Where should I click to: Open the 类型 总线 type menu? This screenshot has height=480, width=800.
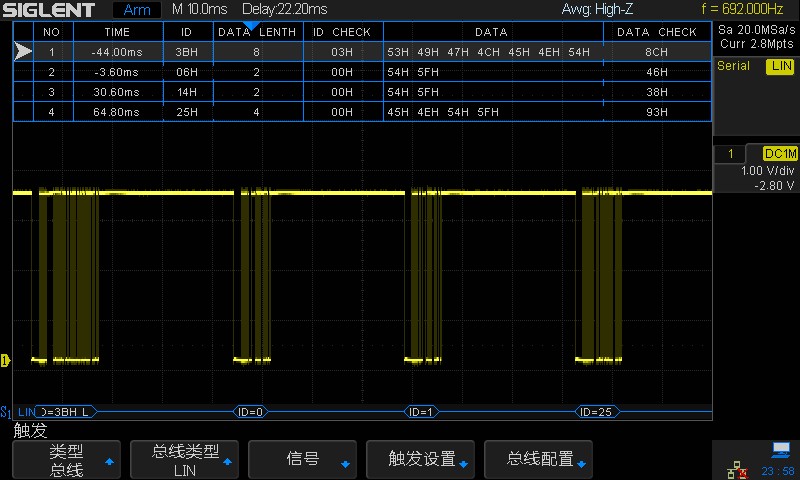[67, 460]
